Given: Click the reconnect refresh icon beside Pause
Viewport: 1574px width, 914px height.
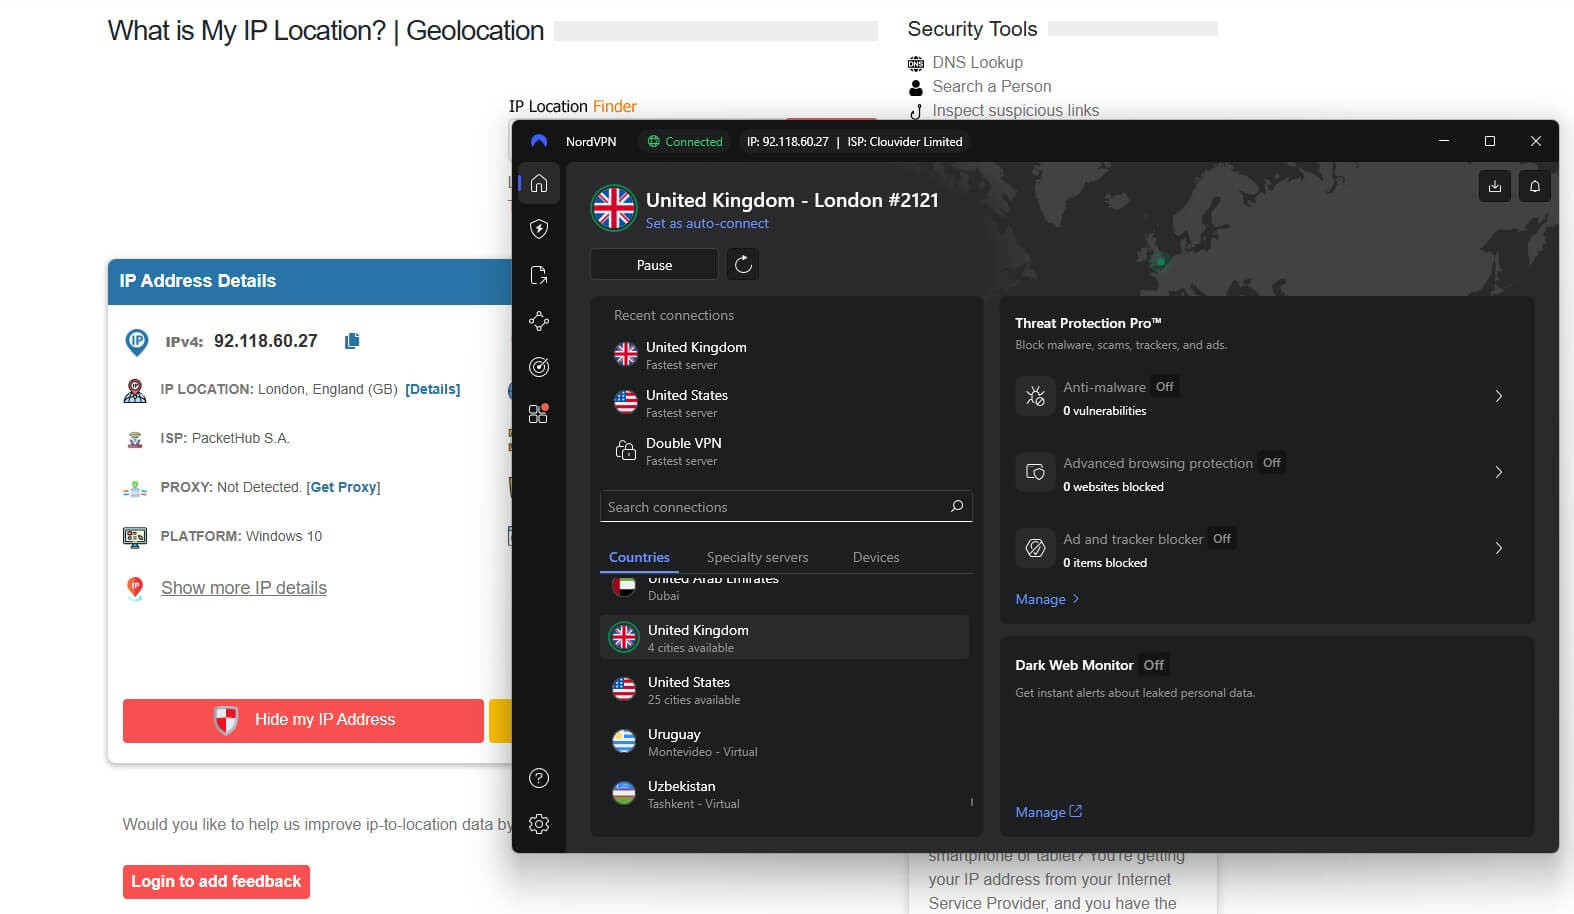Looking at the screenshot, I should click(743, 264).
